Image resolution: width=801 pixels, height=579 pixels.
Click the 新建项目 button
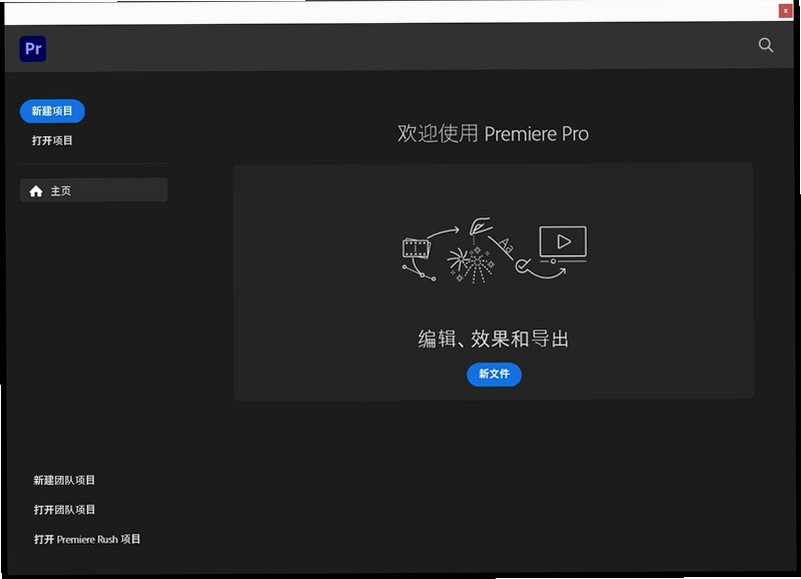tap(52, 111)
